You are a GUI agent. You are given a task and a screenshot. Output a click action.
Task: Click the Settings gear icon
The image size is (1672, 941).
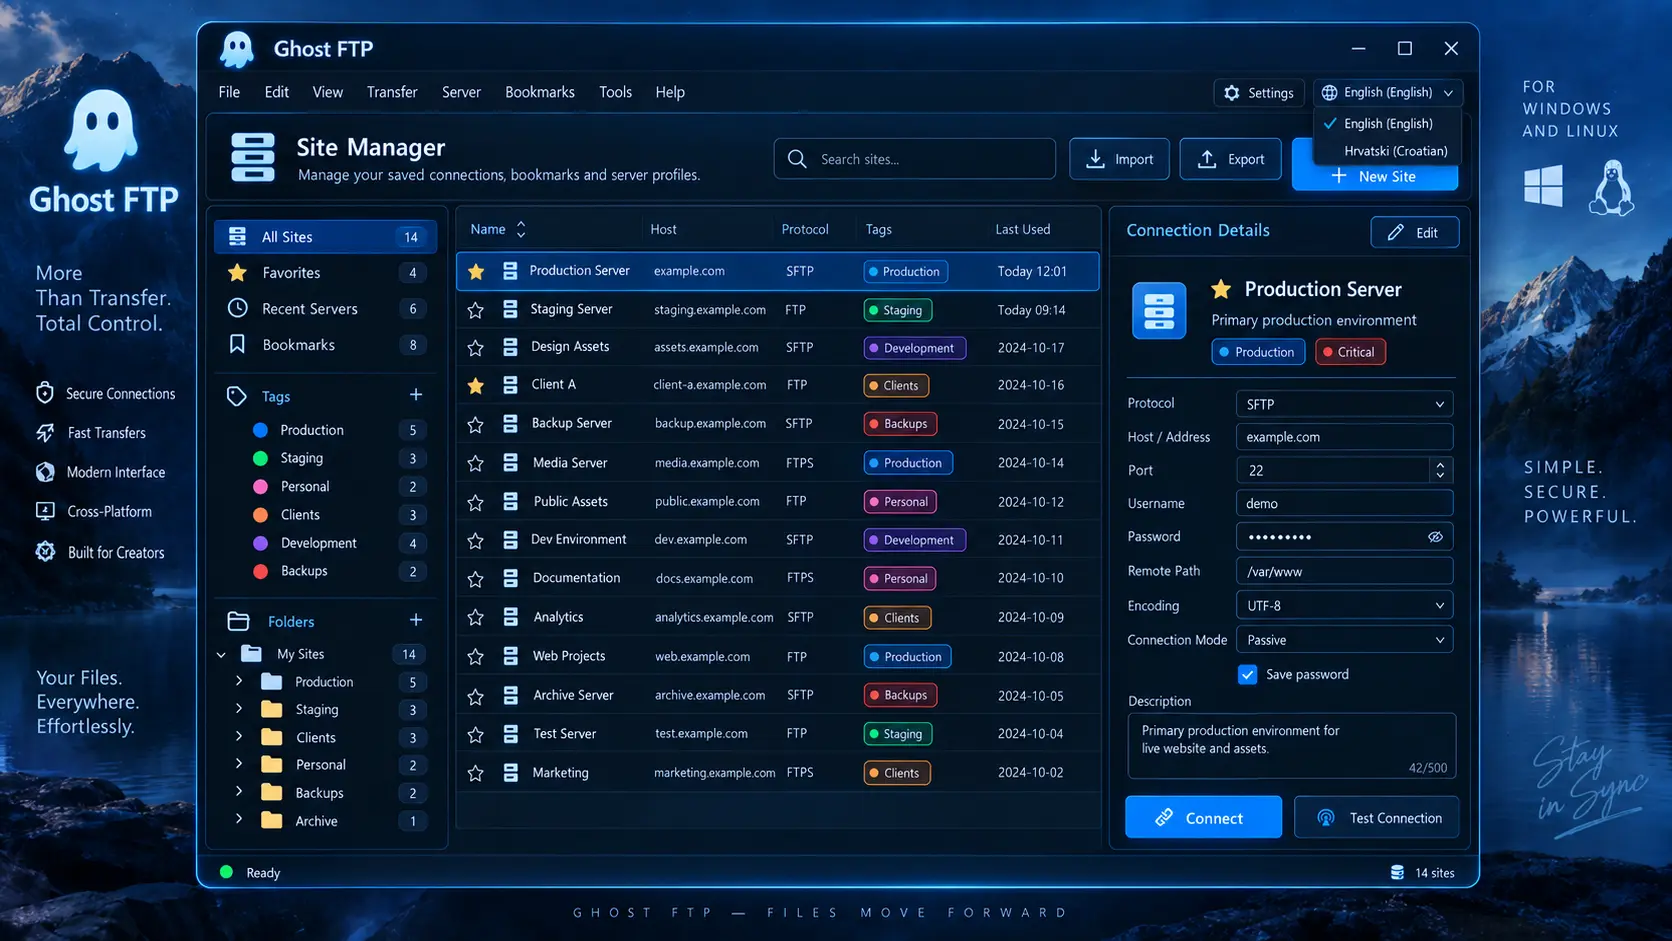pos(1232,93)
